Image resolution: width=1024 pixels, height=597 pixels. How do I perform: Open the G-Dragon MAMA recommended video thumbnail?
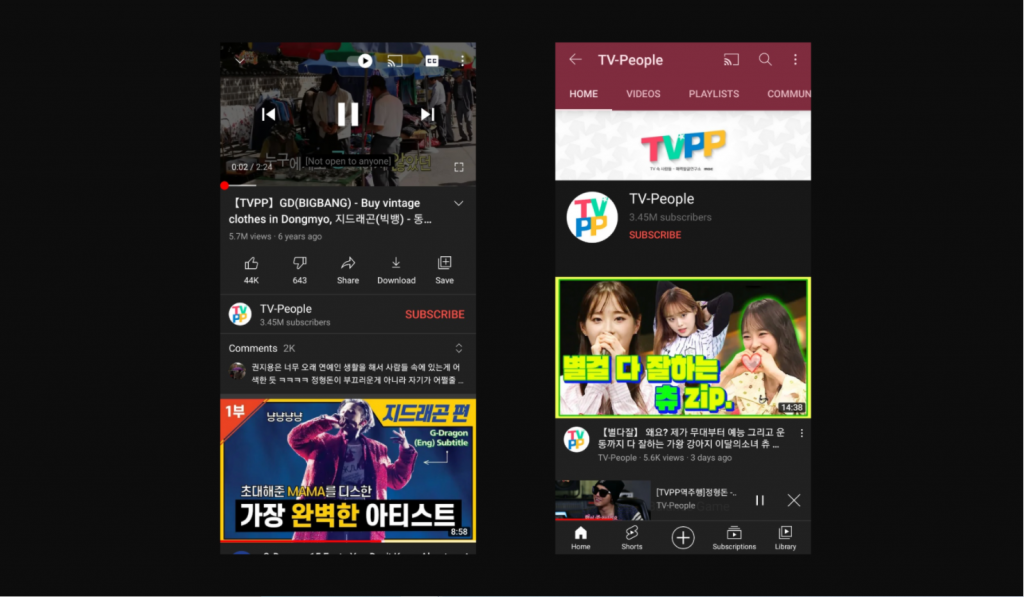pos(348,470)
